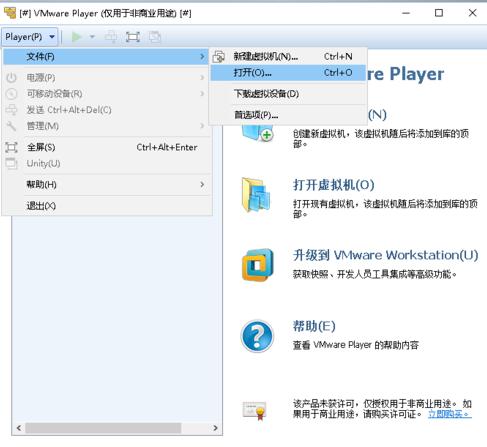
Task: Click the wrench icon beside 管理(M)
Action: tap(11, 126)
